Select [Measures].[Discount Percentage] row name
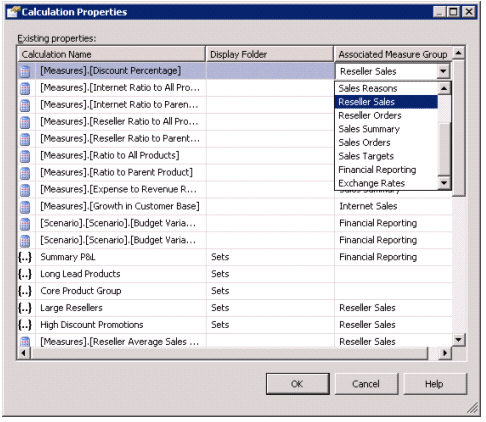This screenshot has width=486, height=422. [x=110, y=71]
